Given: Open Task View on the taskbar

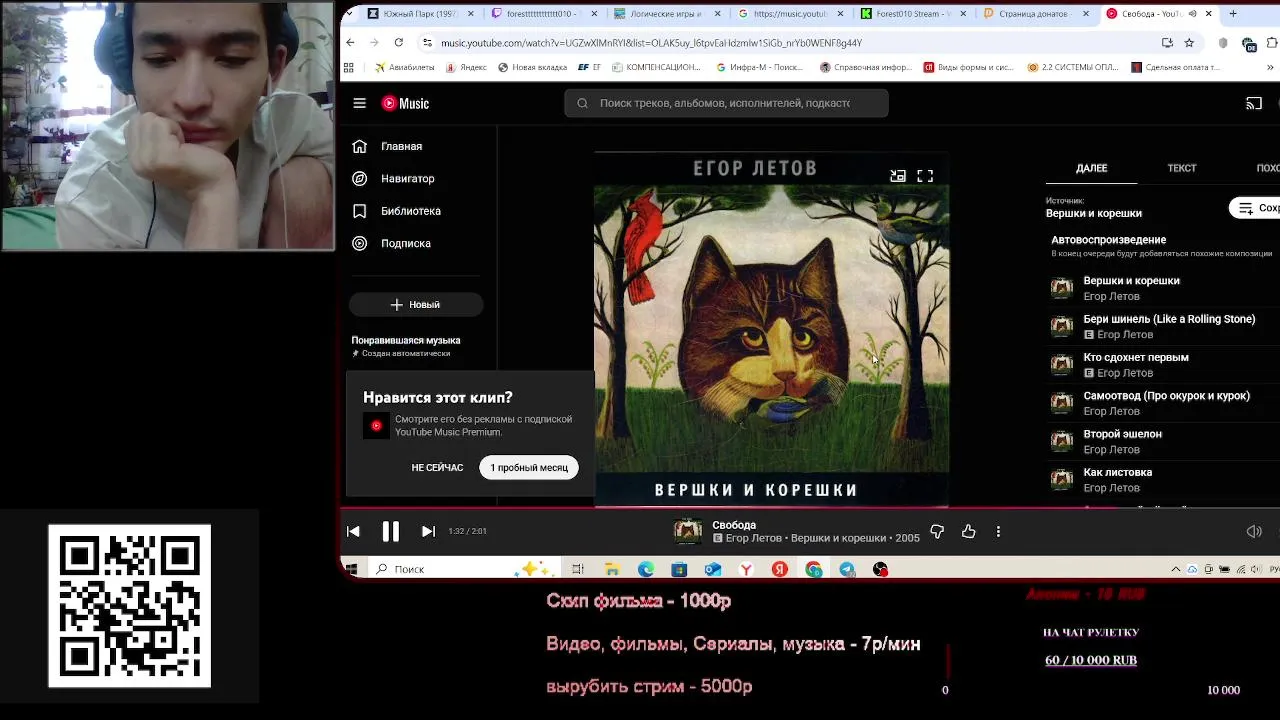Looking at the screenshot, I should pyautogui.click(x=577, y=569).
